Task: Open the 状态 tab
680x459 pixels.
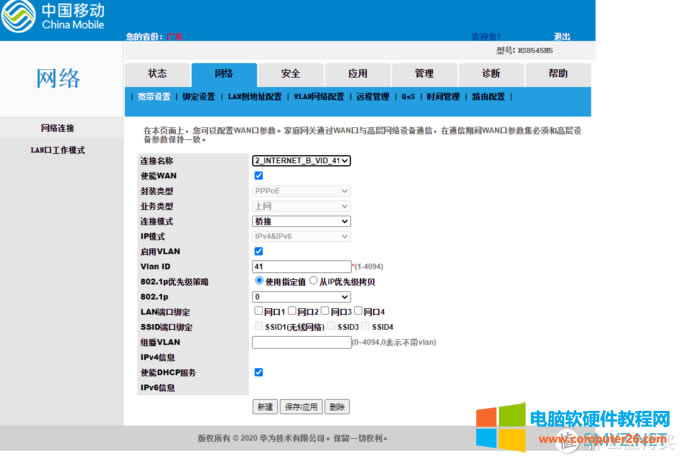Action: click(157, 74)
